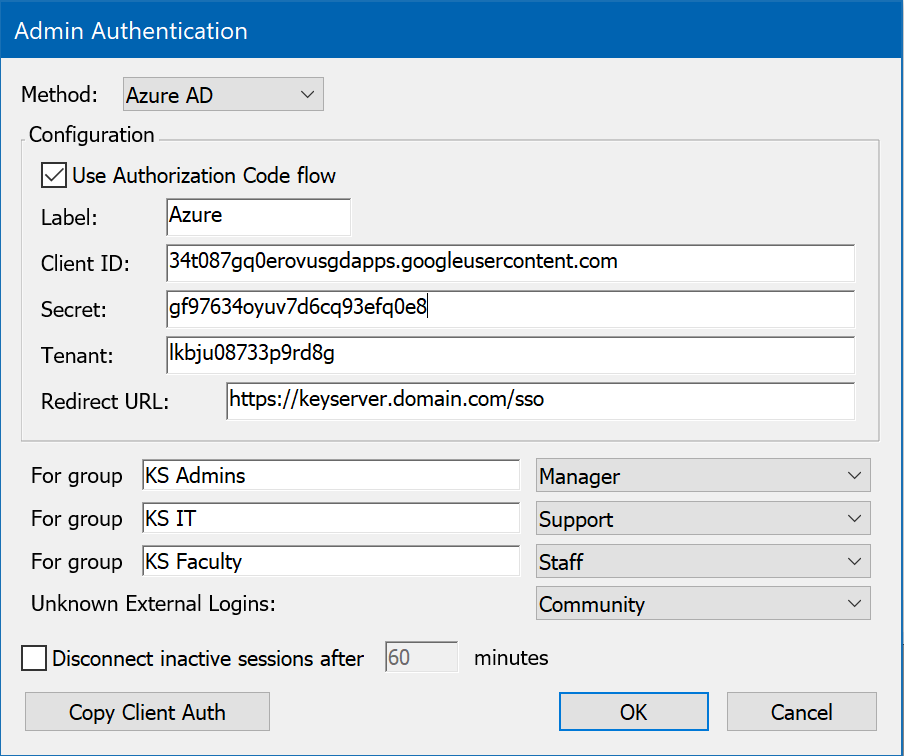Click the Unknown External Logins label

click(153, 604)
